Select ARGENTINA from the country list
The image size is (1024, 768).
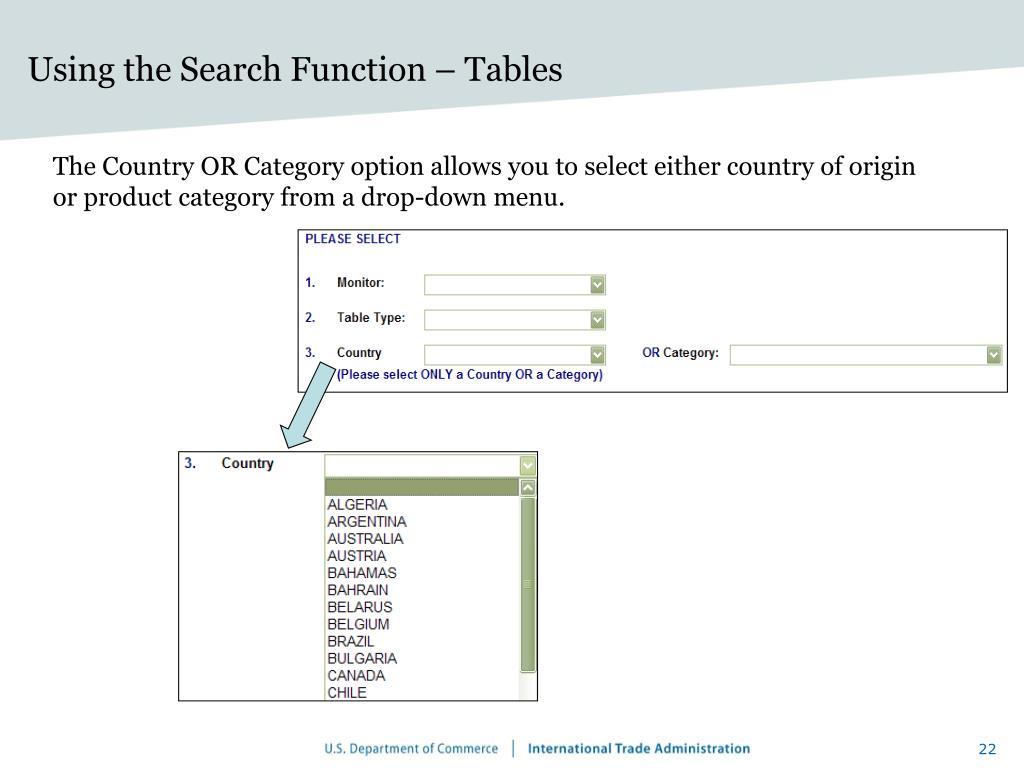[x=422, y=522]
